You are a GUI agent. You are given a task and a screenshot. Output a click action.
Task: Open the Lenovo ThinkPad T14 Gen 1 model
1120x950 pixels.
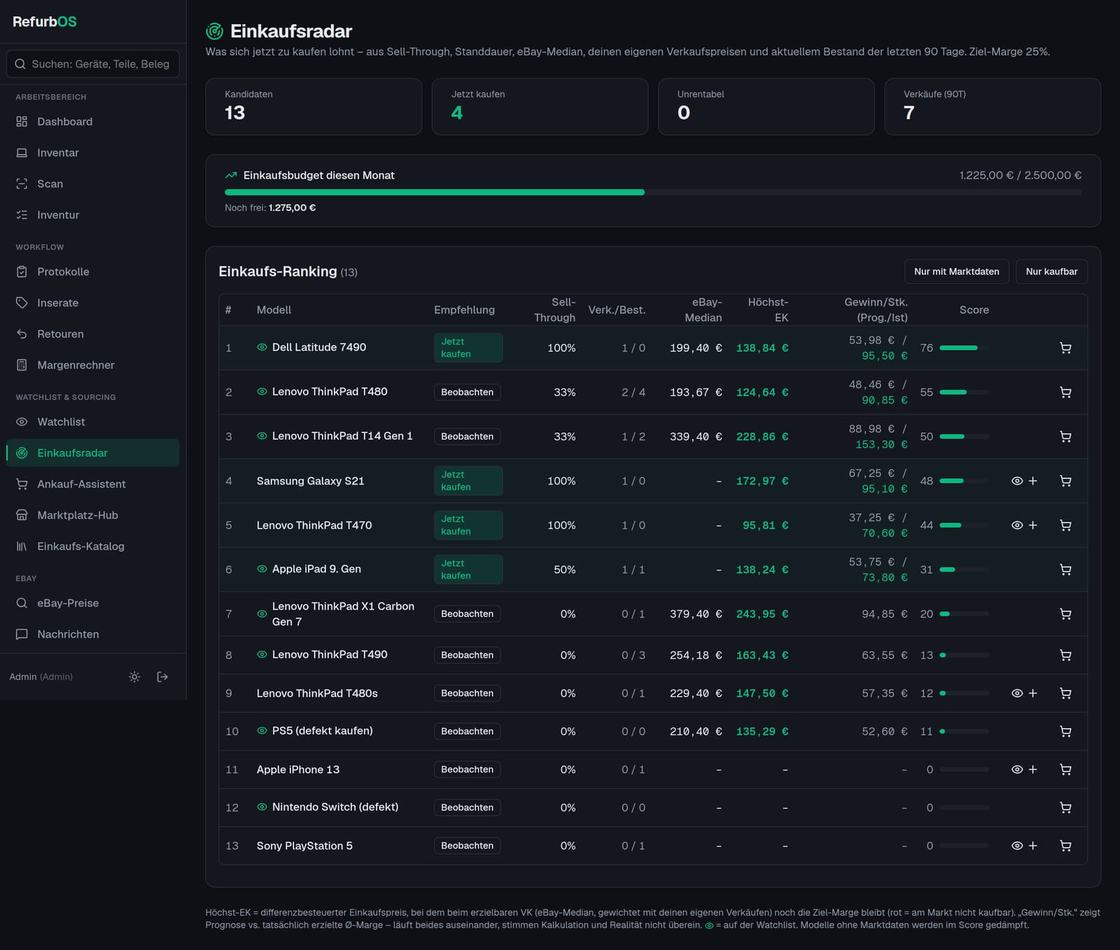pyautogui.click(x=342, y=436)
